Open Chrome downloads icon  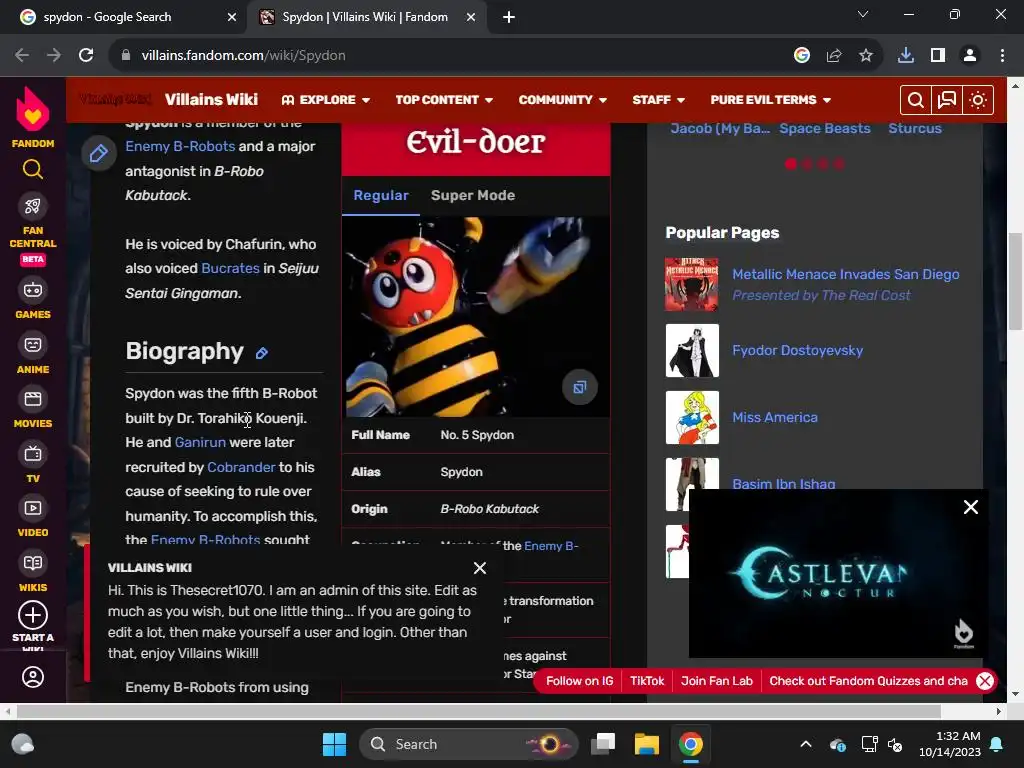click(x=906, y=56)
